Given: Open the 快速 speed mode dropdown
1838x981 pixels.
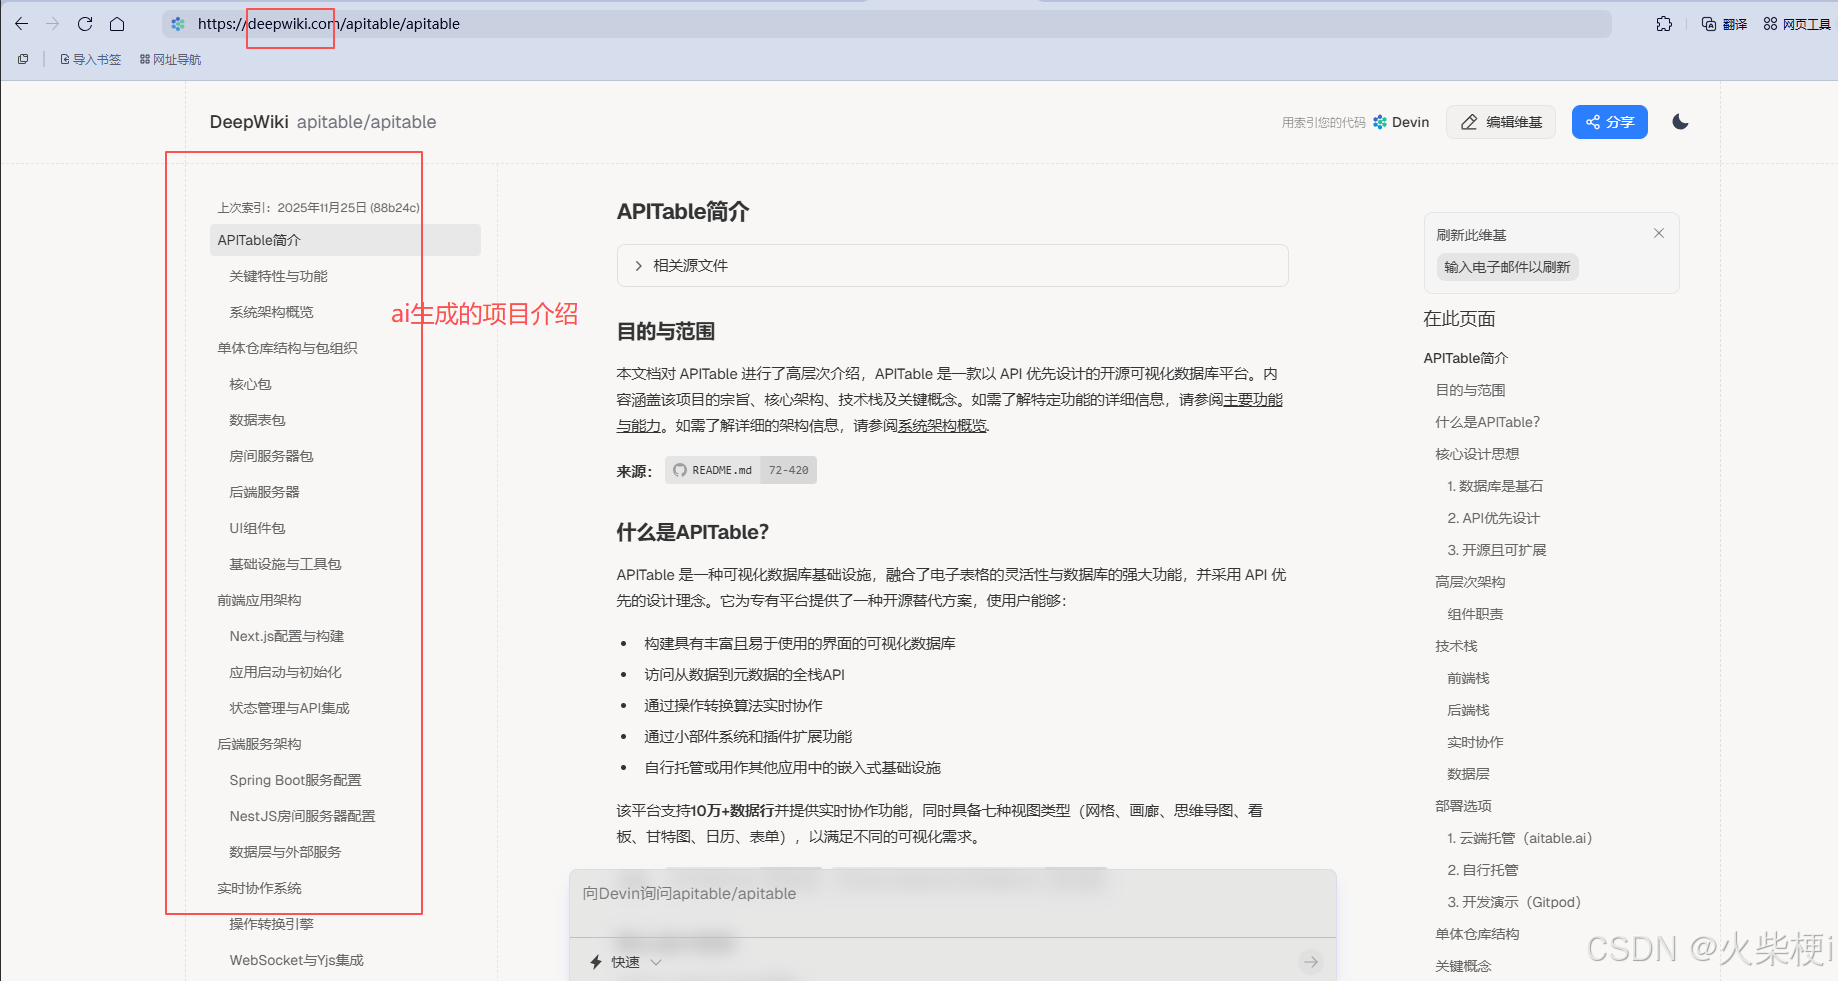Looking at the screenshot, I should coord(622,961).
